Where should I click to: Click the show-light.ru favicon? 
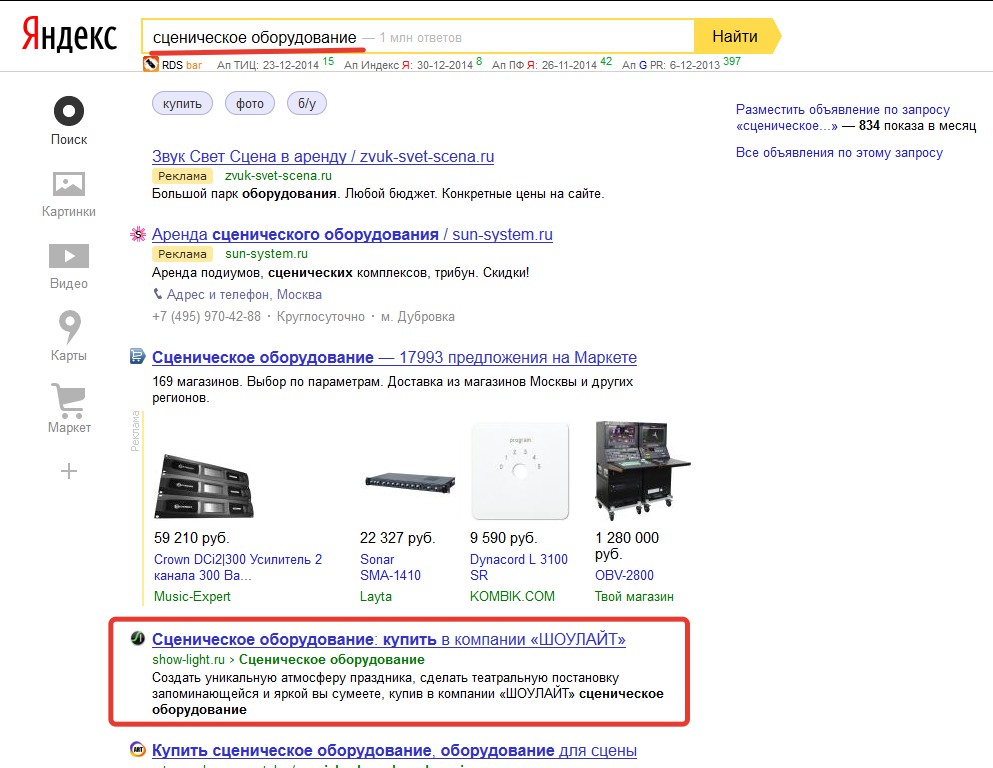click(x=137, y=638)
